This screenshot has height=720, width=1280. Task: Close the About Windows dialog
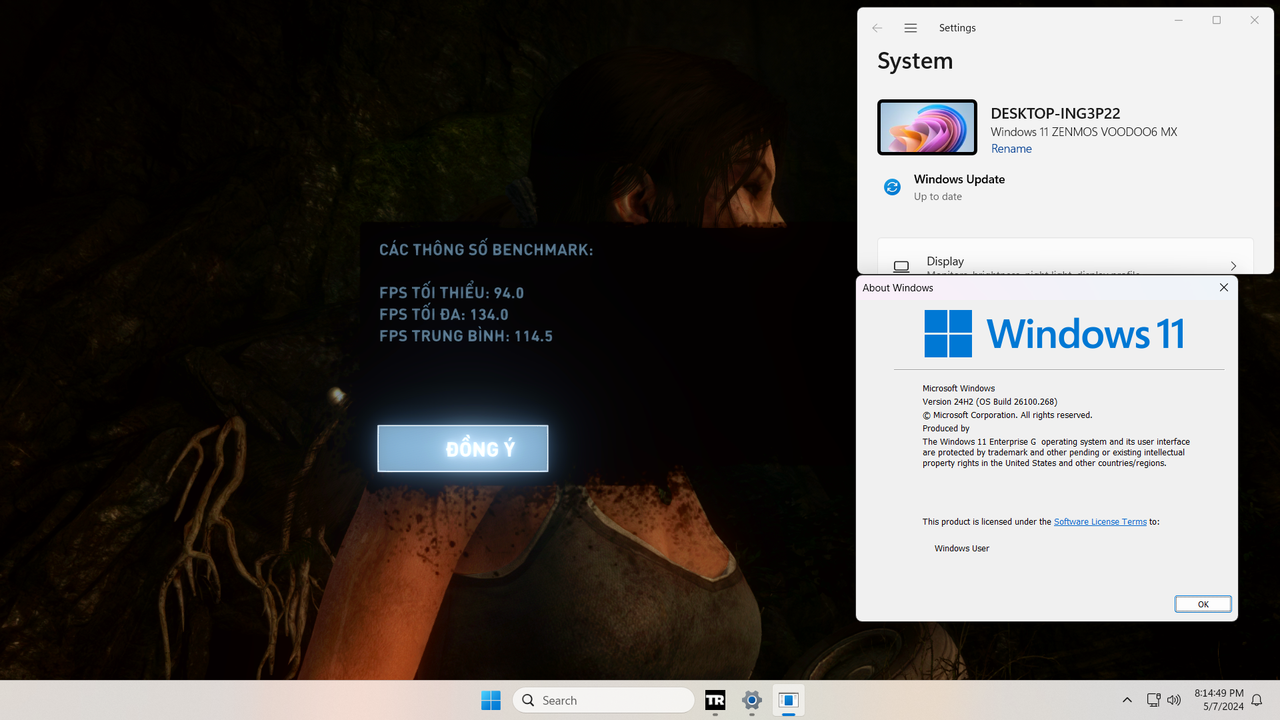pyautogui.click(x=1223, y=288)
